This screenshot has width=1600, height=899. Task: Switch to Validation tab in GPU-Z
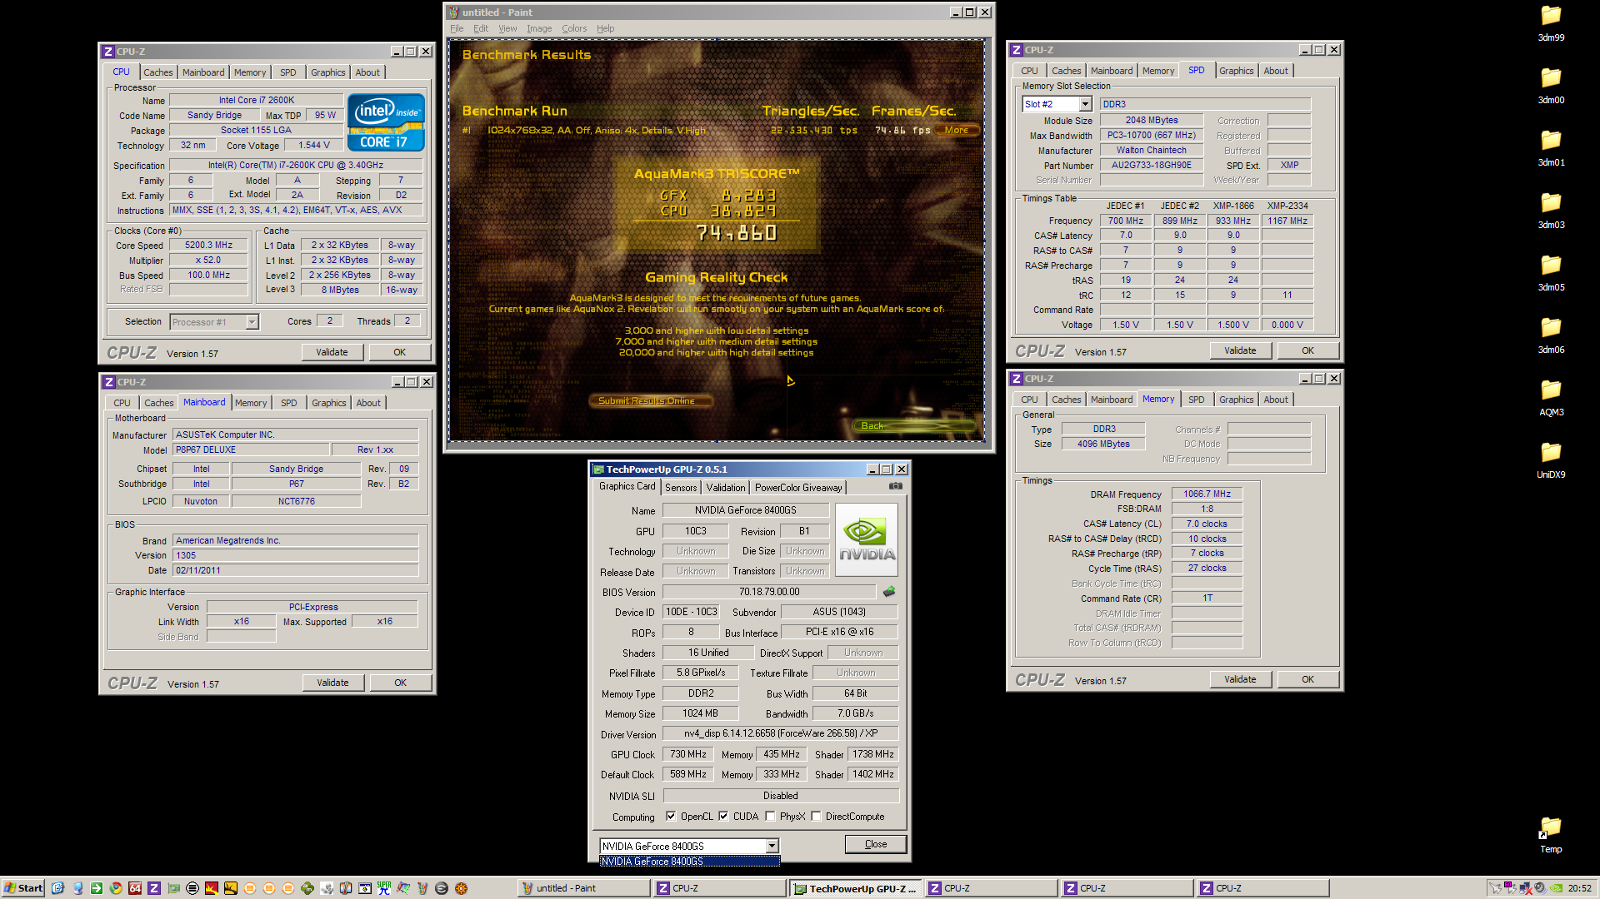coord(726,488)
